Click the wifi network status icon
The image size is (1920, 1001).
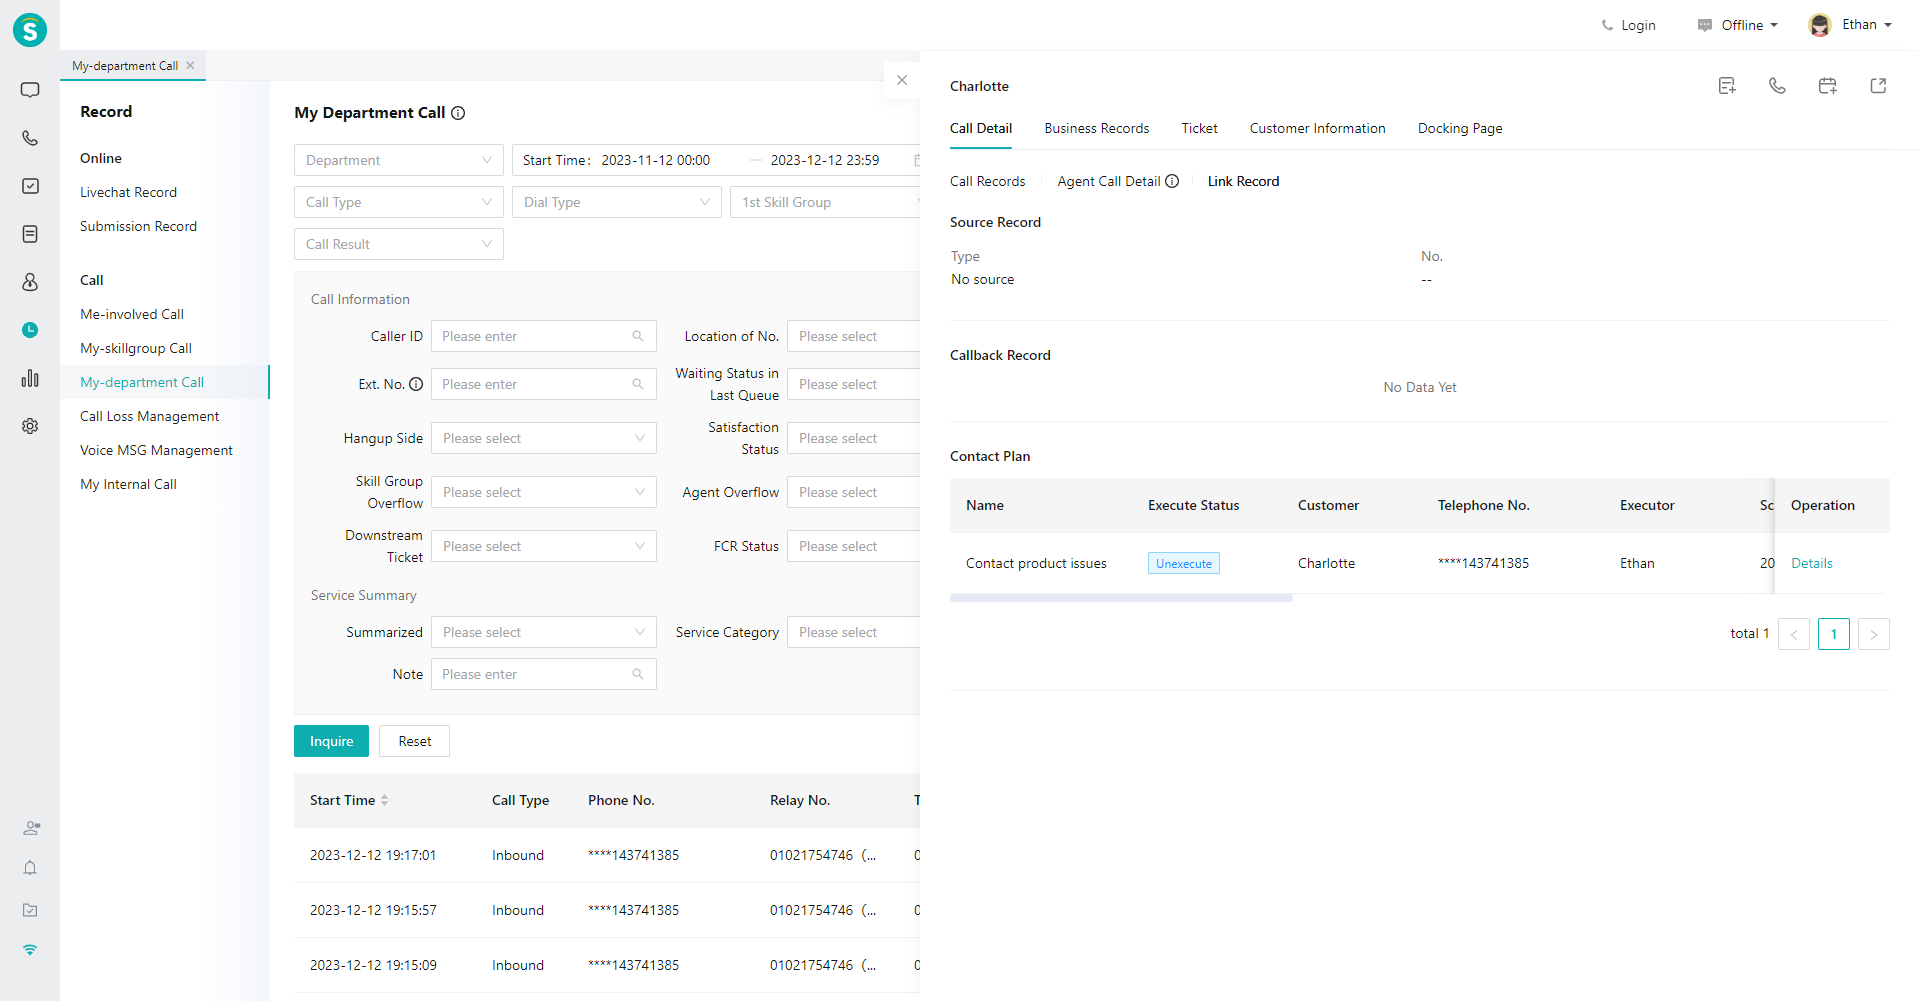point(30,950)
